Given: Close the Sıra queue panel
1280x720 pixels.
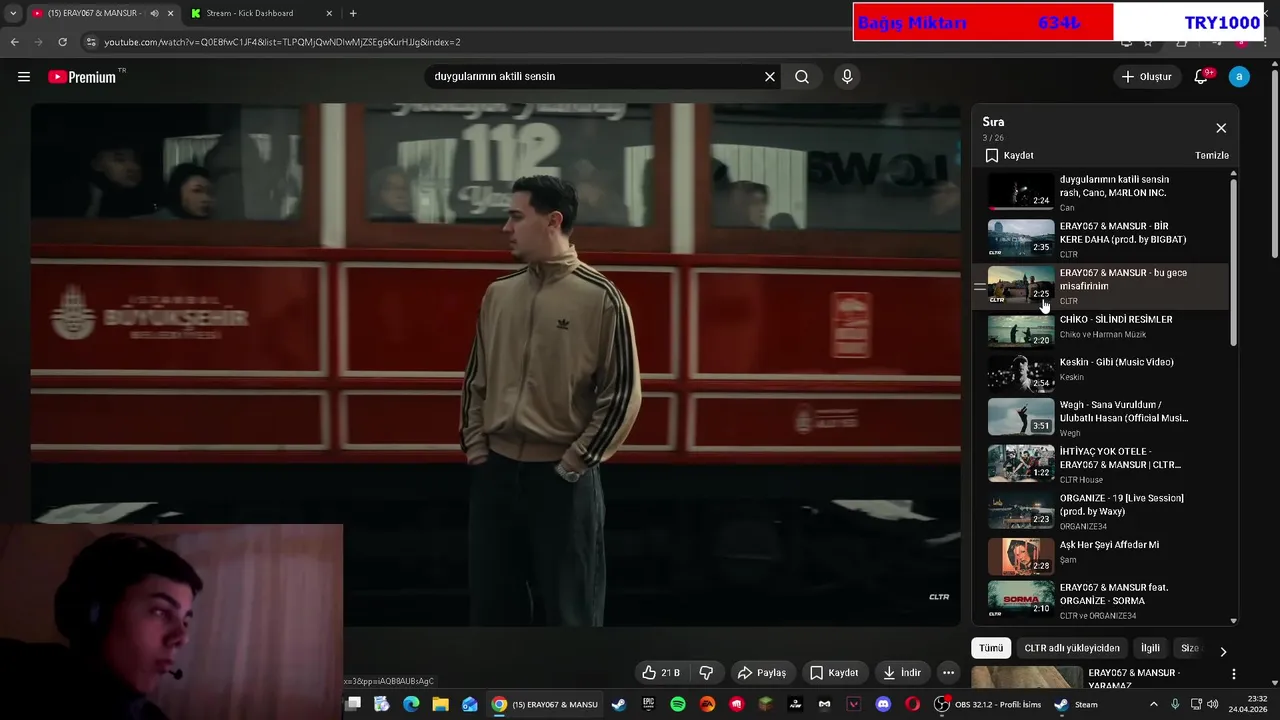Looking at the screenshot, I should (x=1221, y=128).
